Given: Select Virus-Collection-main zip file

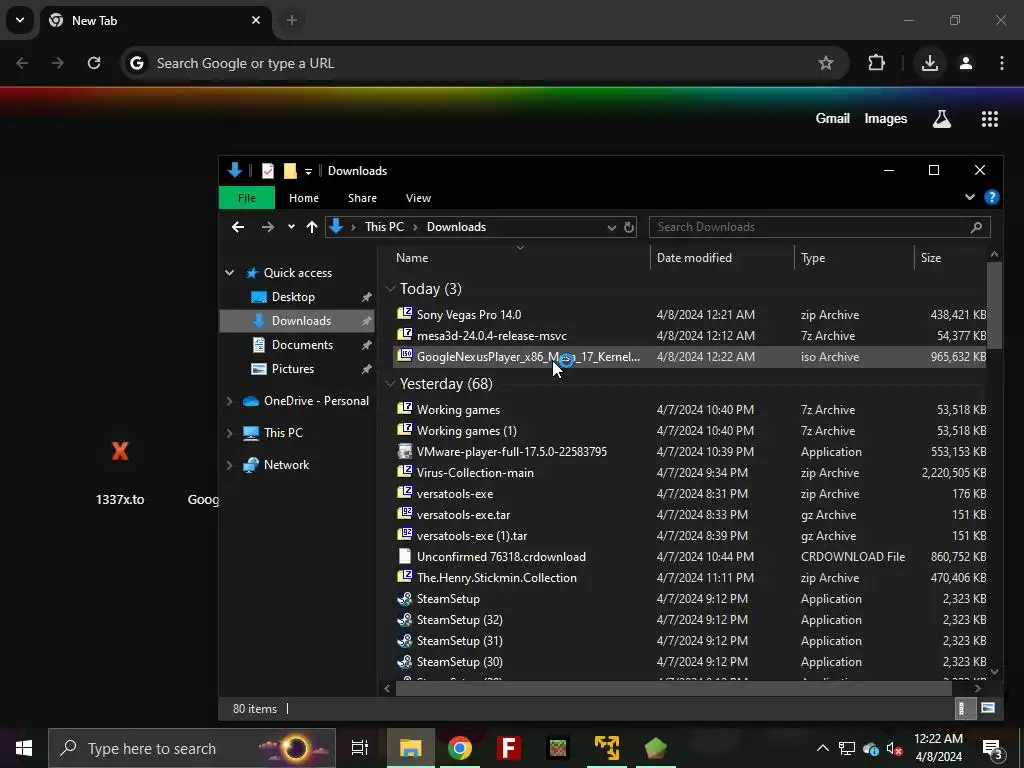Looking at the screenshot, I should tap(690, 472).
